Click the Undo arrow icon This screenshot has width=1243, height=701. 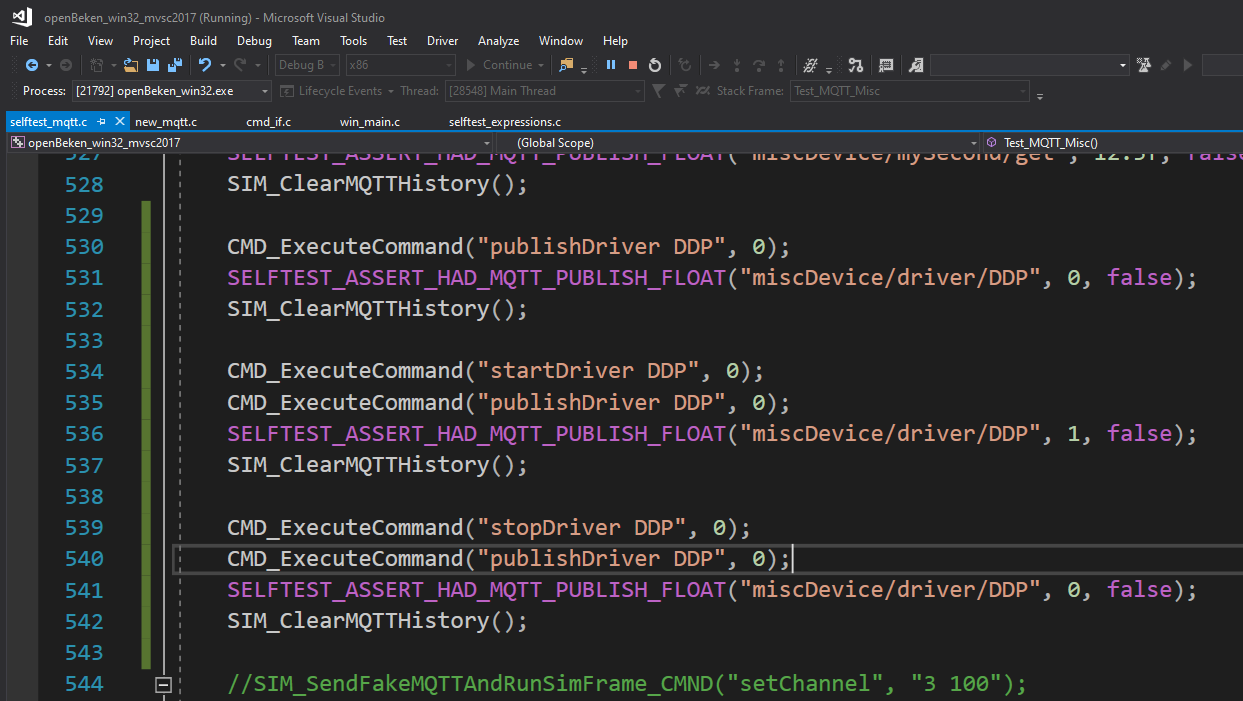pyautogui.click(x=204, y=65)
